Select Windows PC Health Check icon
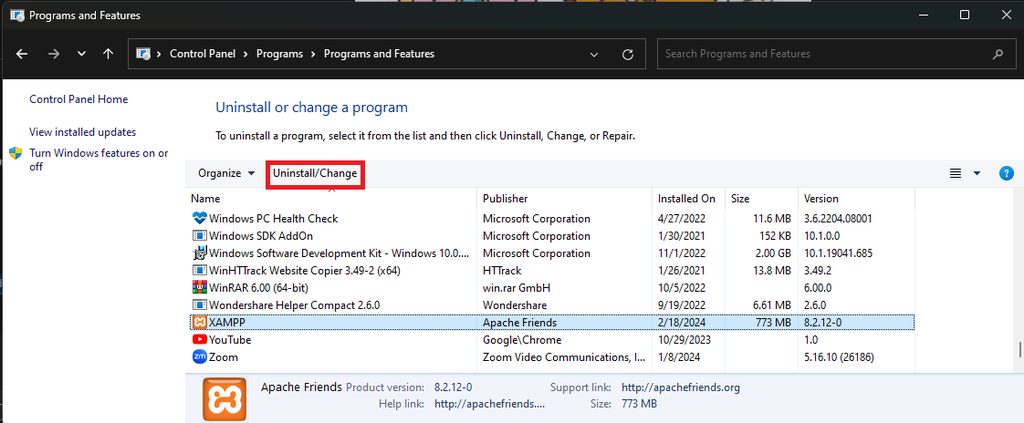The height and width of the screenshot is (423, 1024). (x=200, y=219)
